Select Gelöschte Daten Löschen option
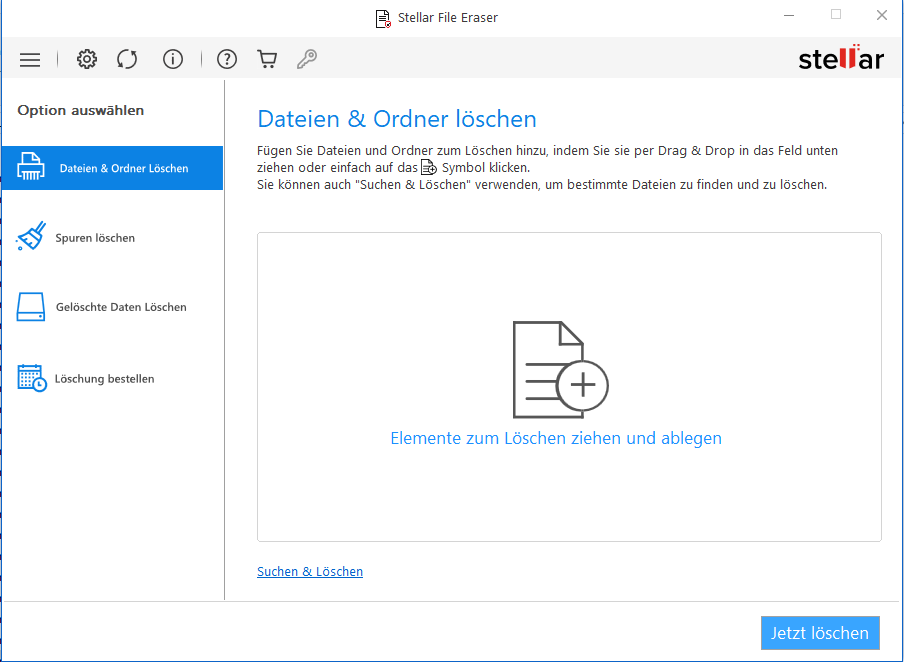Screen dimensions: 904x662 pyautogui.click(x=122, y=307)
